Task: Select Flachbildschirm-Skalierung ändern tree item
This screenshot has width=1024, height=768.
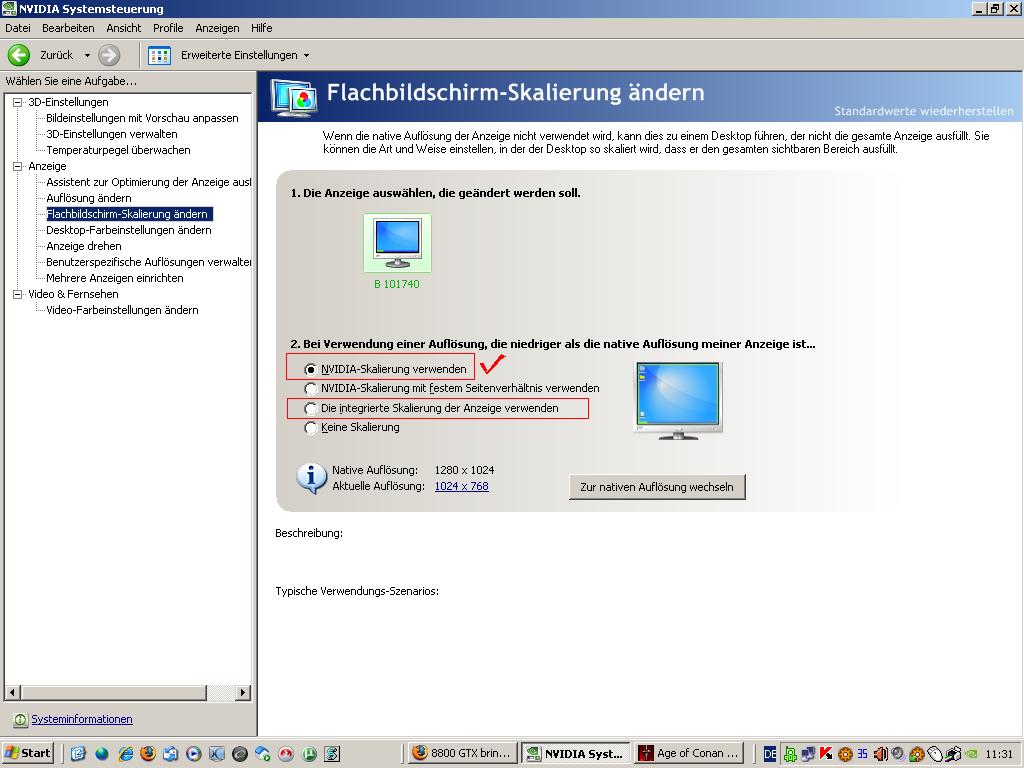Action: point(129,214)
